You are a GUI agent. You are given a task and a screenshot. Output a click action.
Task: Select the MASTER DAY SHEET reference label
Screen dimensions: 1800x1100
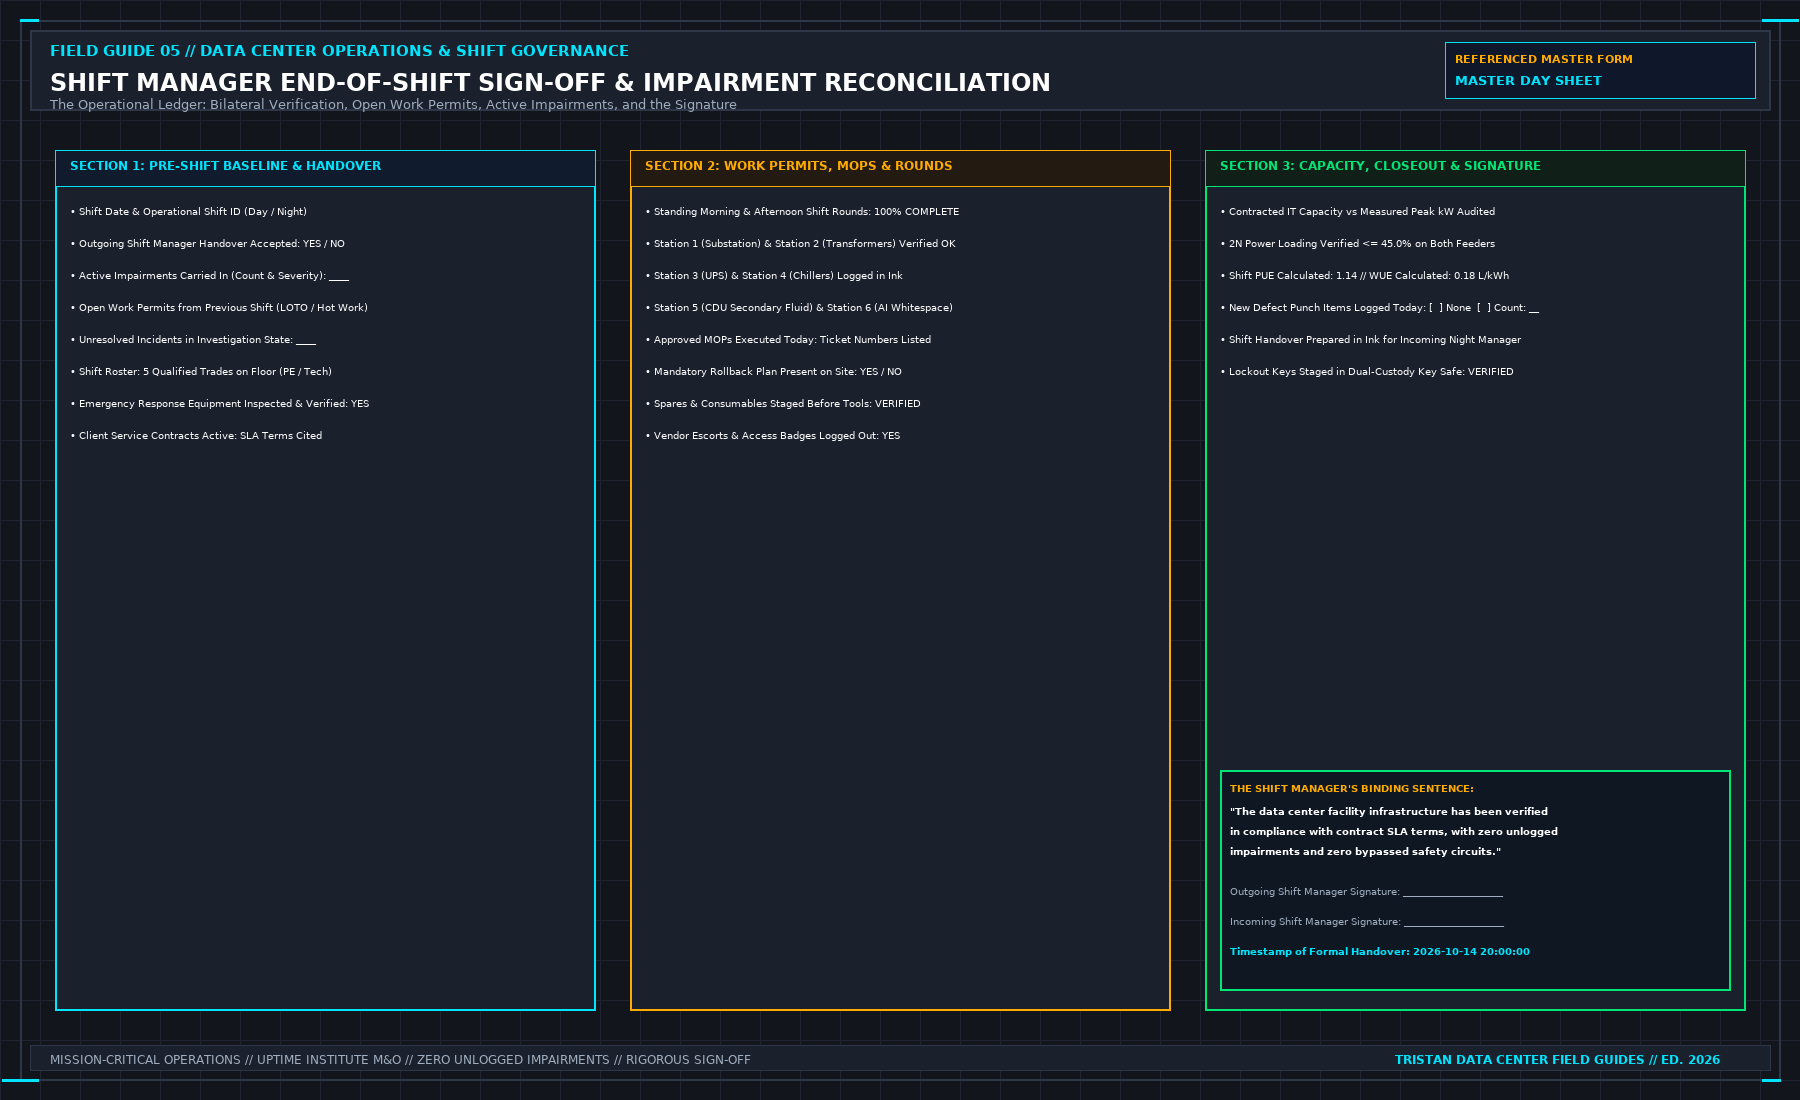click(1528, 81)
